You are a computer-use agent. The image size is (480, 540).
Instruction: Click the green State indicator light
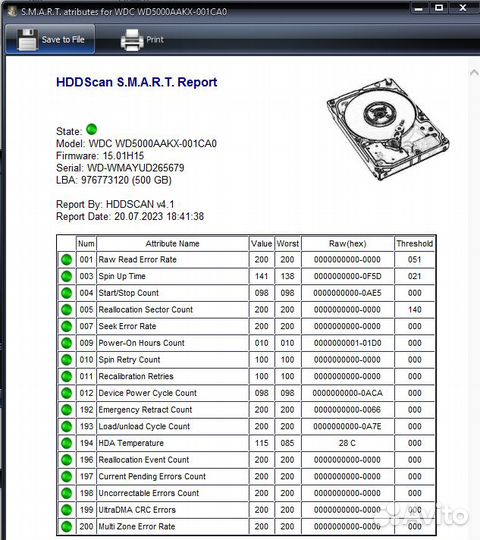click(92, 129)
